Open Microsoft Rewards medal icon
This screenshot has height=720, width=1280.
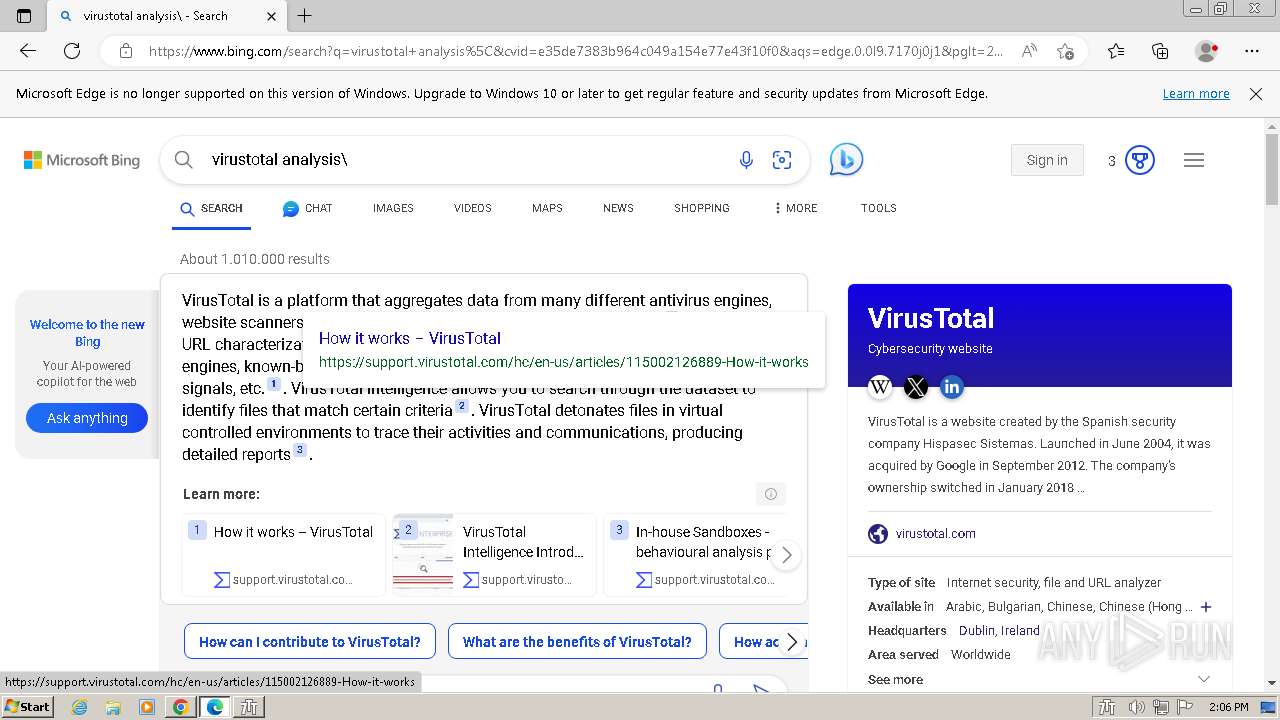click(x=1140, y=160)
